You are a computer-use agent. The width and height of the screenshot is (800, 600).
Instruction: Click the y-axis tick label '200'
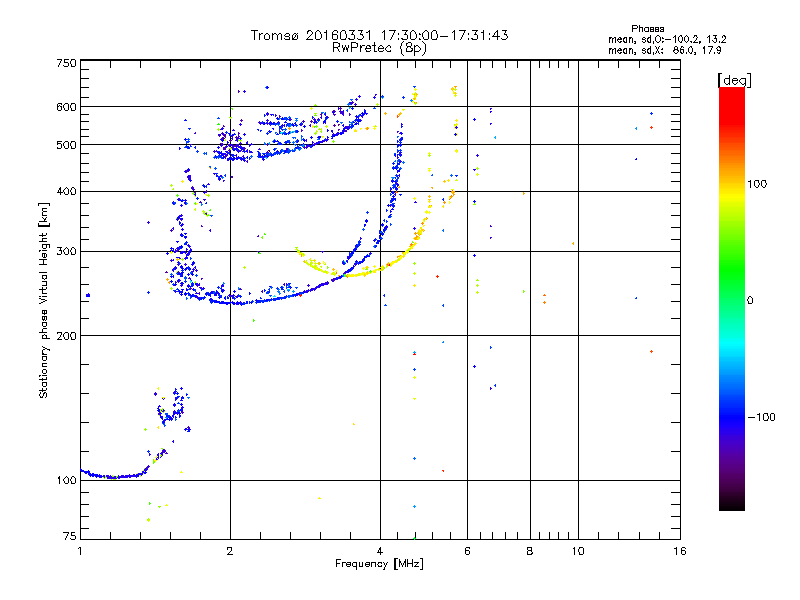(66, 336)
